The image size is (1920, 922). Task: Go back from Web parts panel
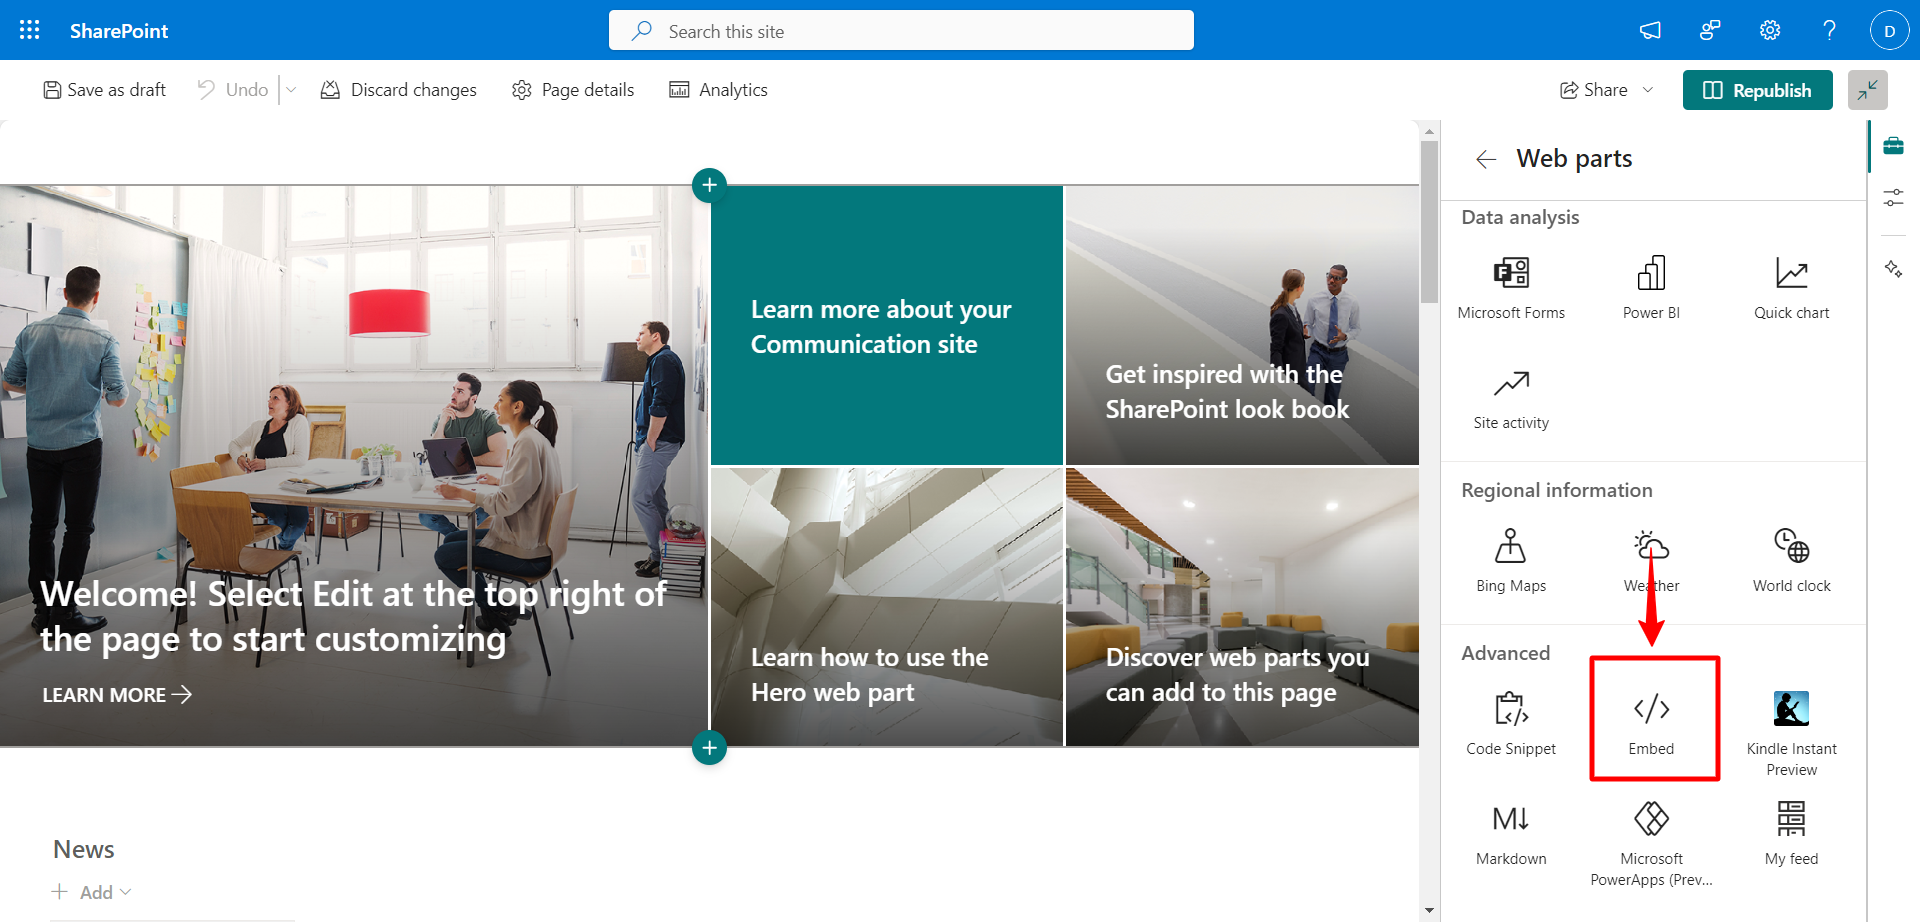coord(1486,159)
